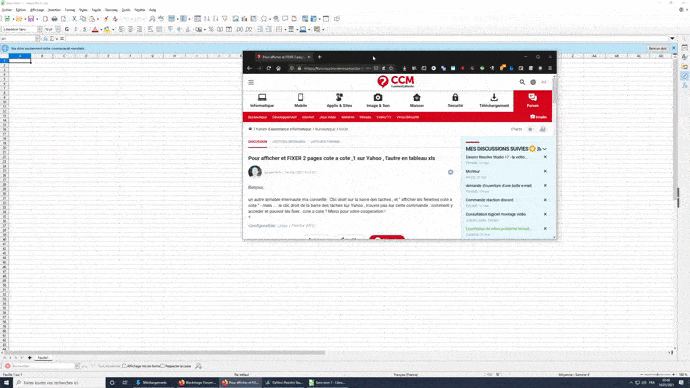Click the Save document icon in Calc toolbar
The image size is (690, 388).
click(x=31, y=19)
